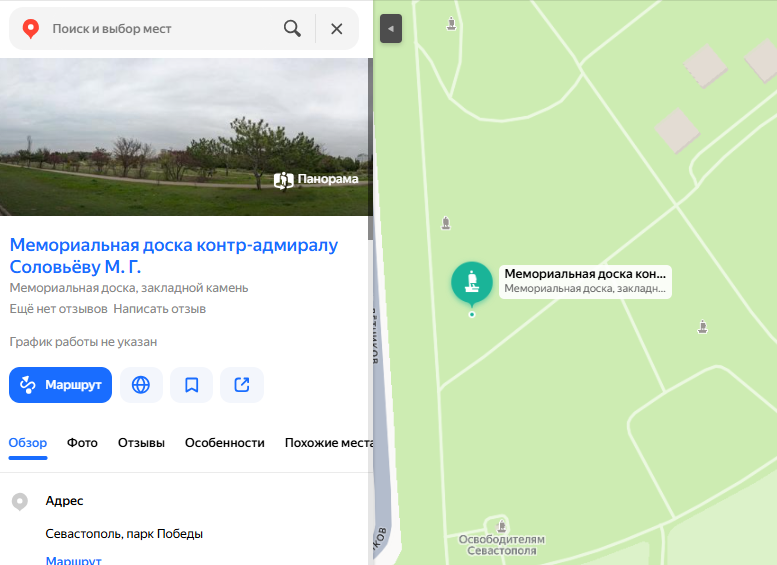Switch to the Особенности tab

point(224,443)
